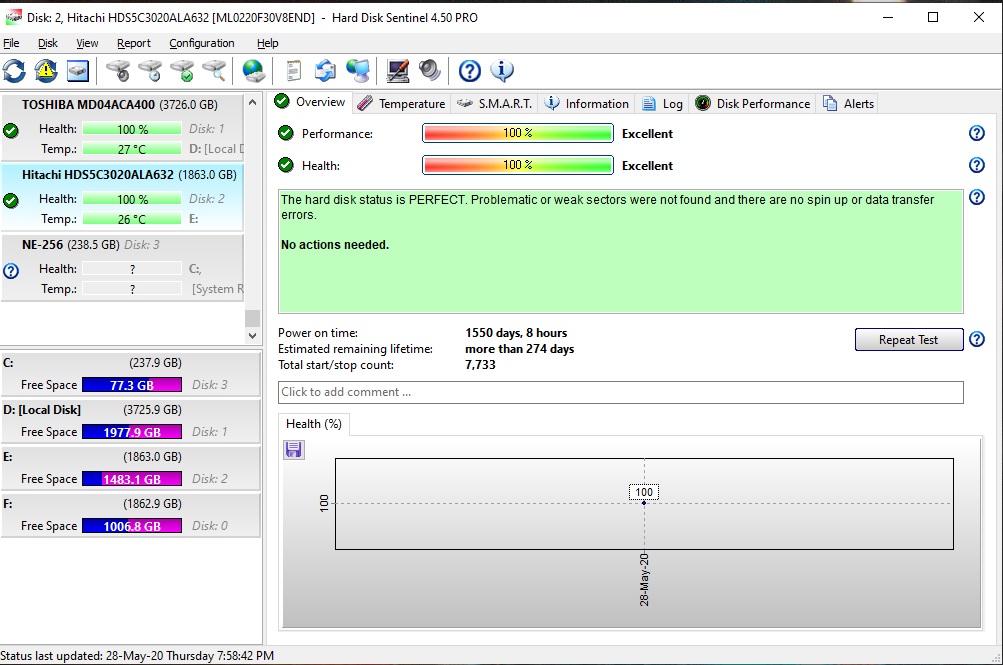Select the Health (%) graph tab
Image resolution: width=1003 pixels, height=665 pixels.
pyautogui.click(x=313, y=424)
